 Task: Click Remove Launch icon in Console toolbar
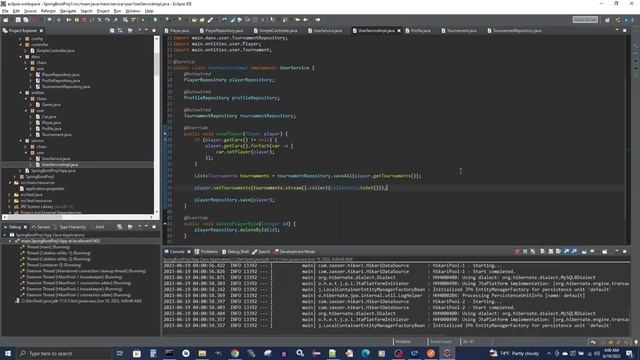[x=525, y=252]
